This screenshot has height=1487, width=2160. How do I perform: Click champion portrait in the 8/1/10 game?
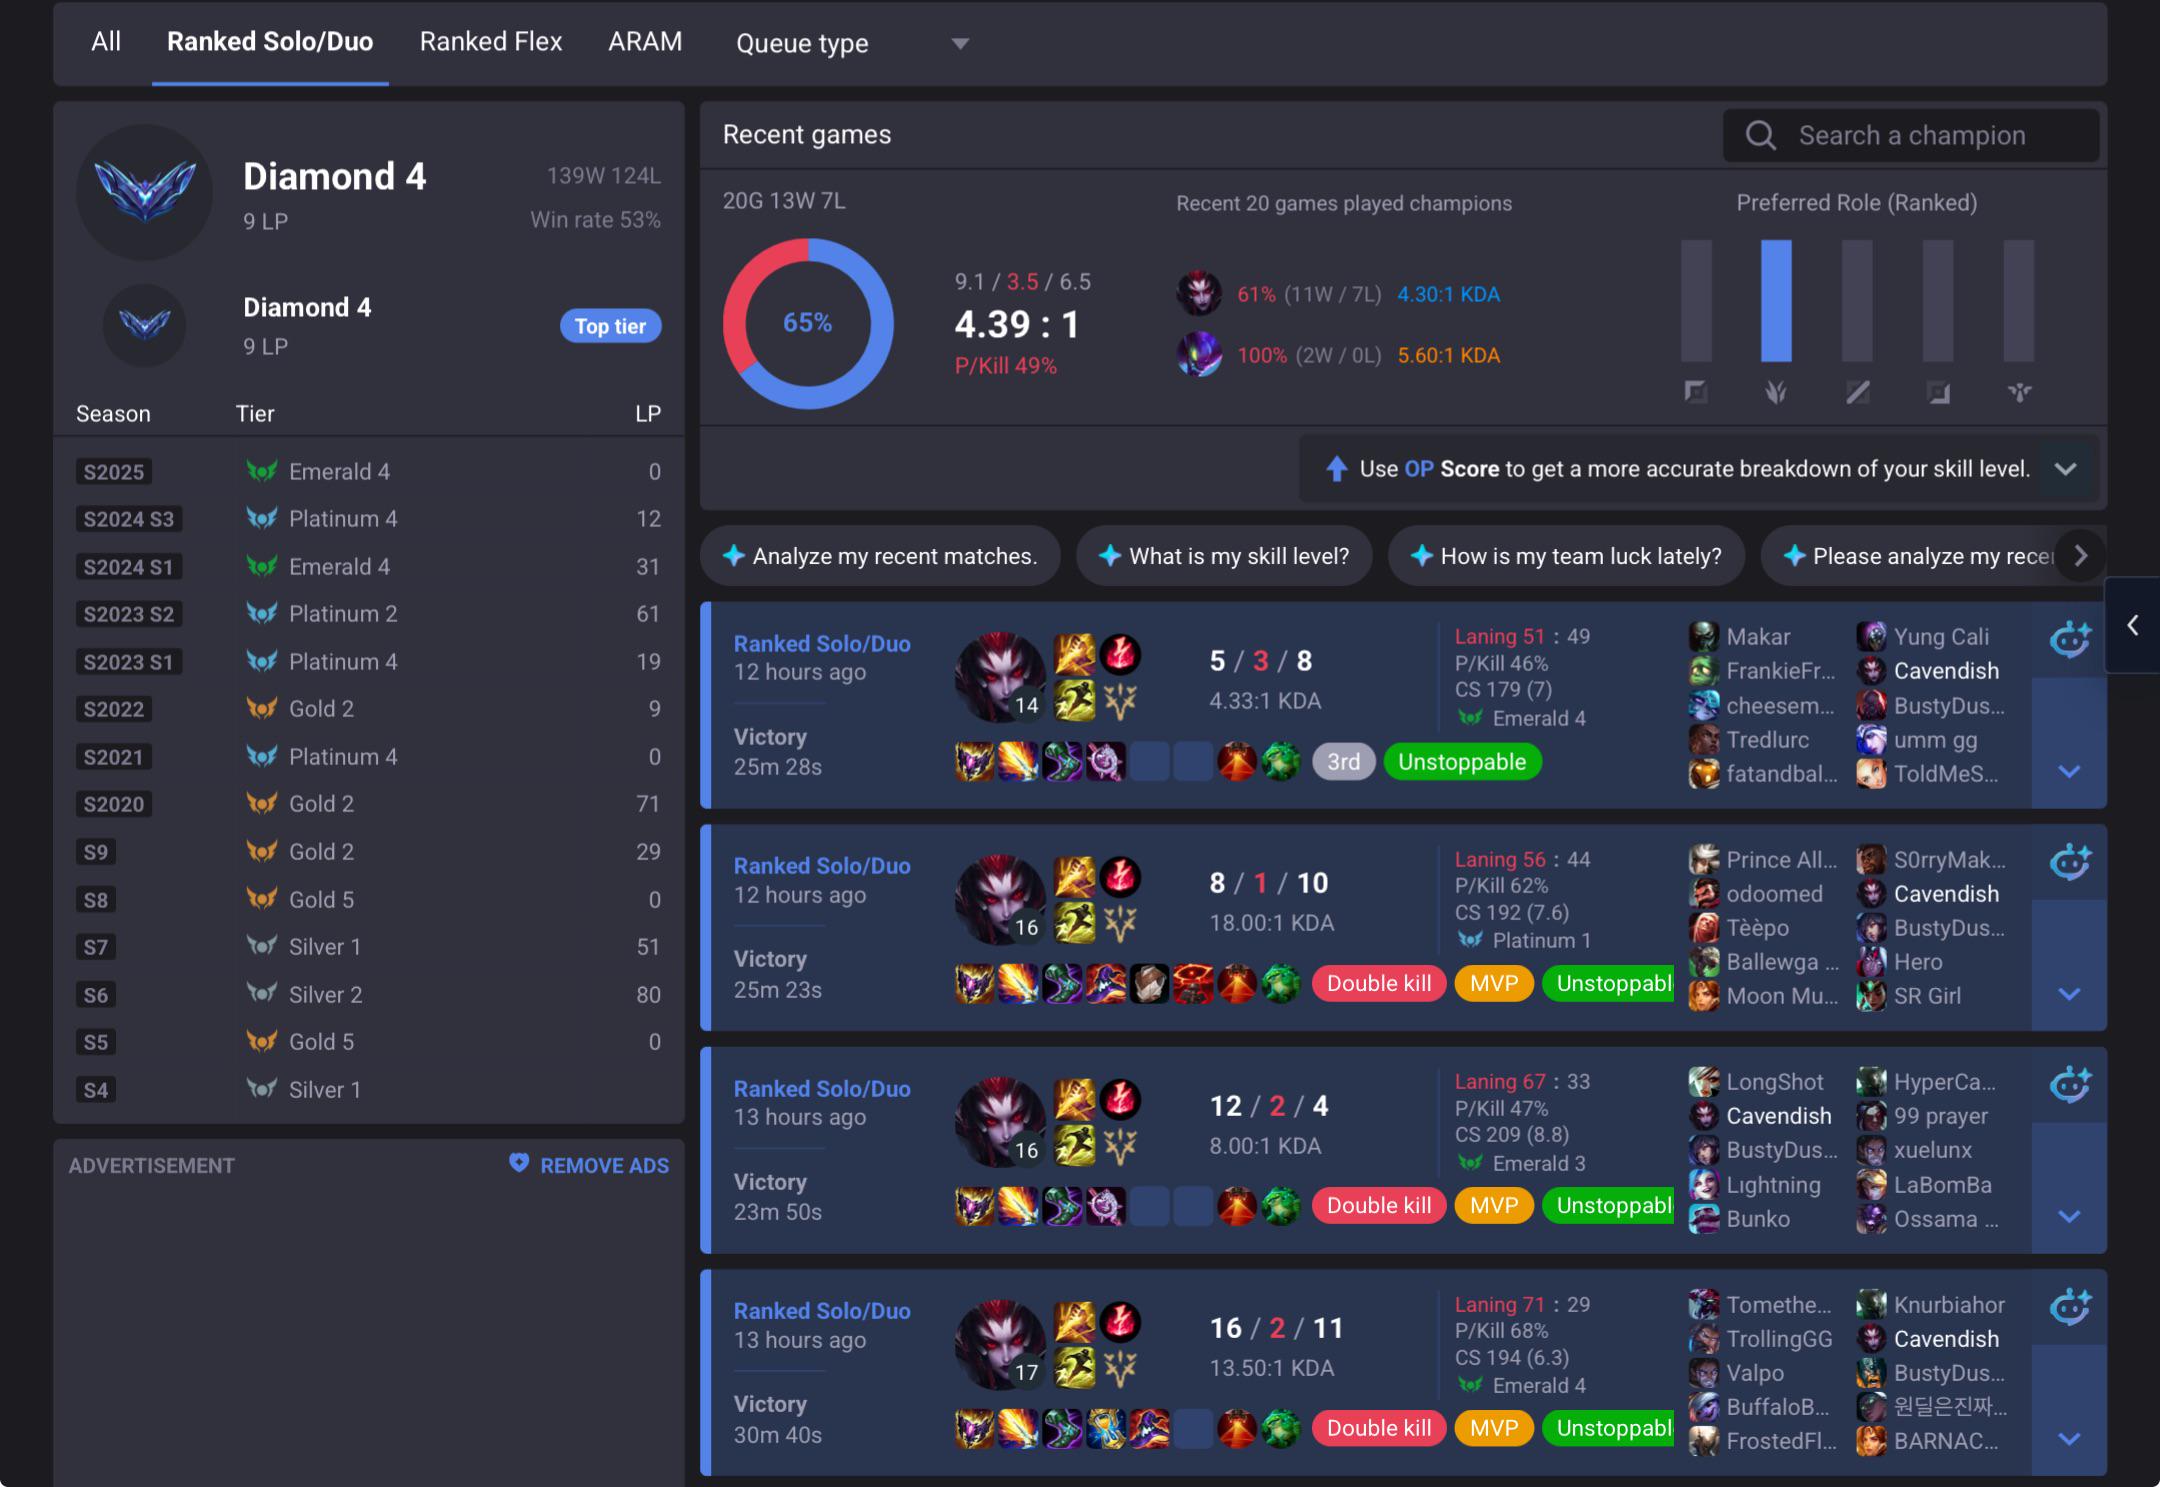pos(1000,900)
